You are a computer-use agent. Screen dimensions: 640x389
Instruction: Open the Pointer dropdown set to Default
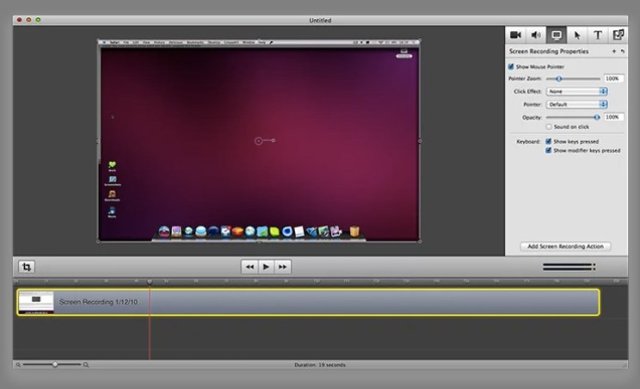coord(577,104)
